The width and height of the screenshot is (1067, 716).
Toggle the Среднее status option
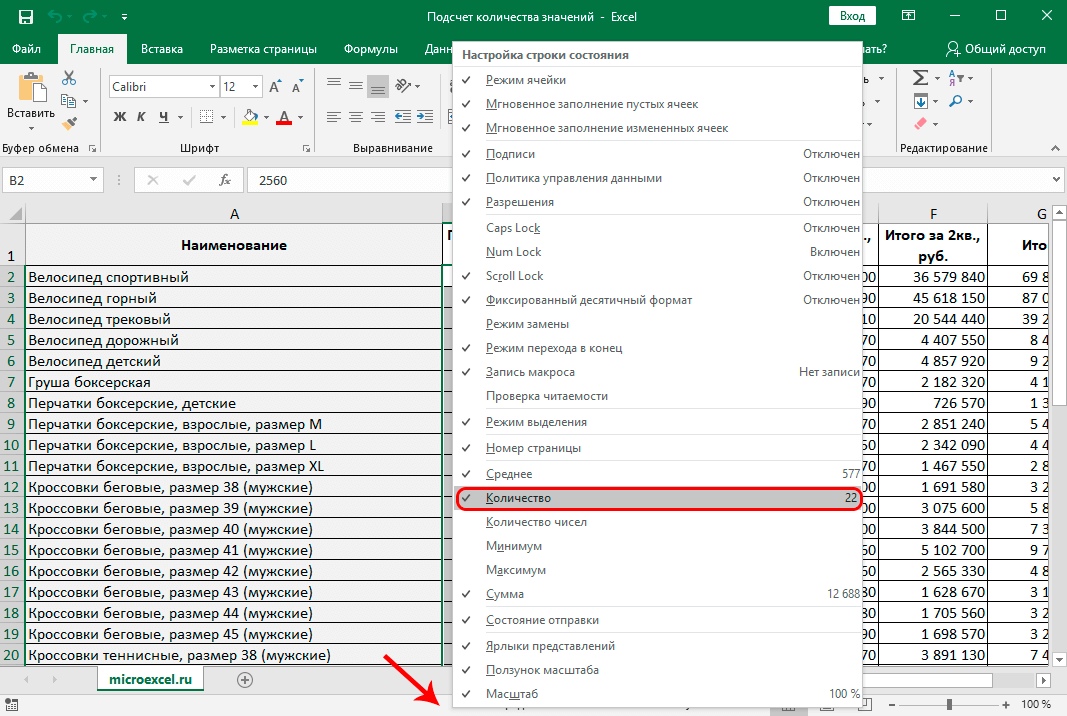[657, 474]
